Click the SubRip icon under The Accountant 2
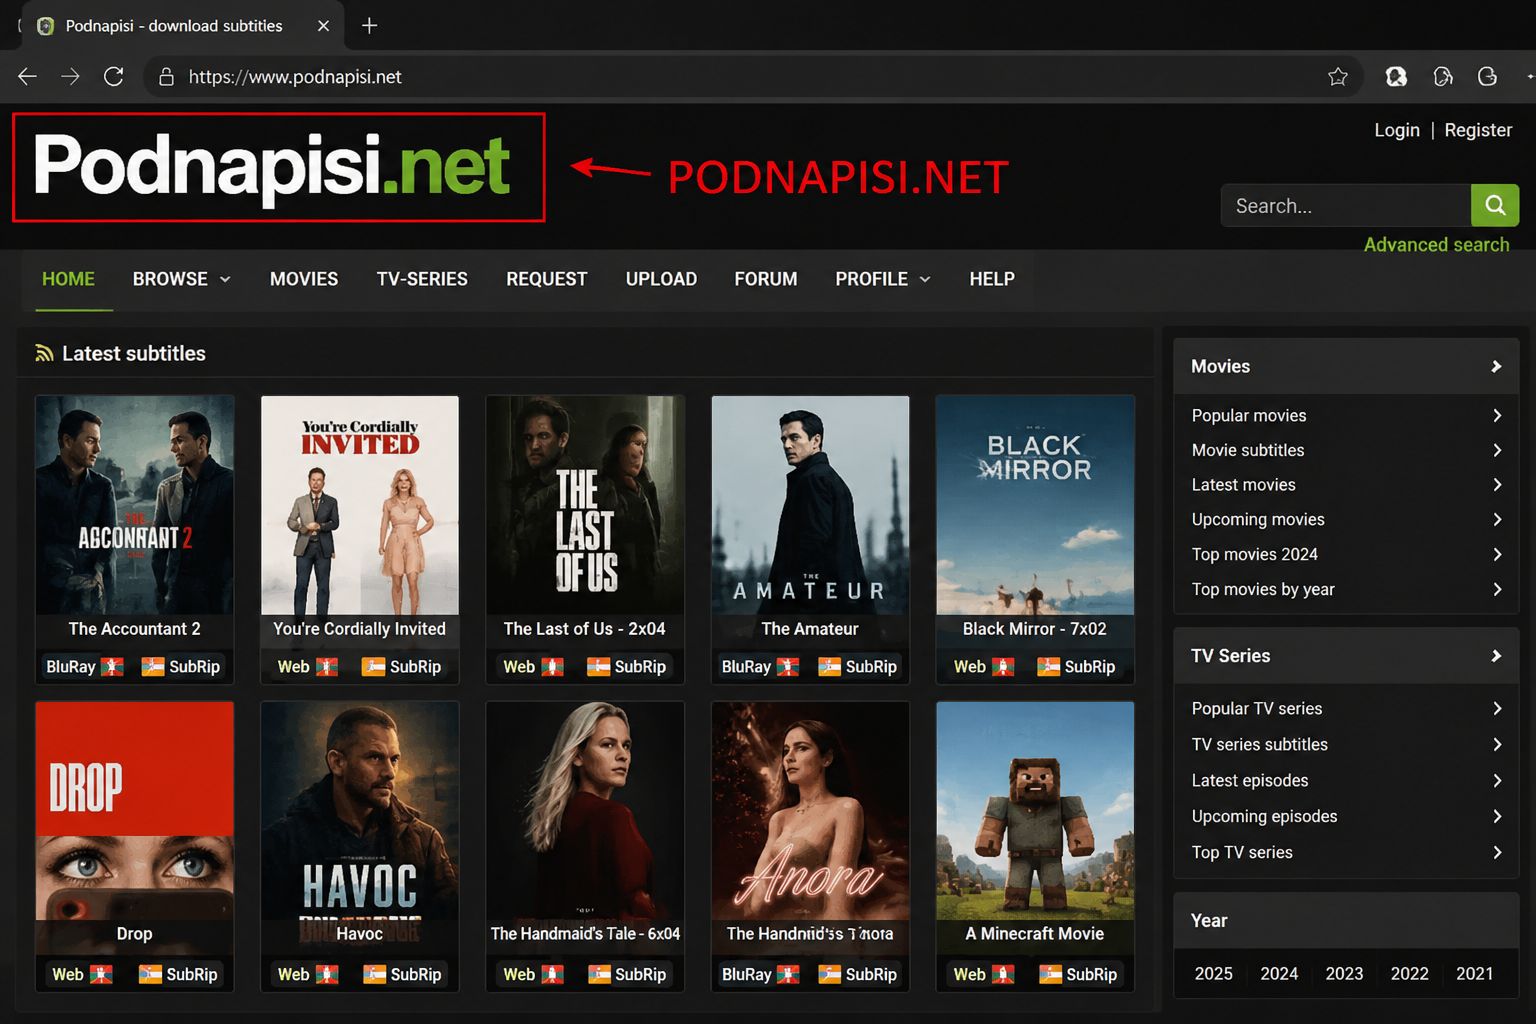The image size is (1536, 1024). pos(153,667)
